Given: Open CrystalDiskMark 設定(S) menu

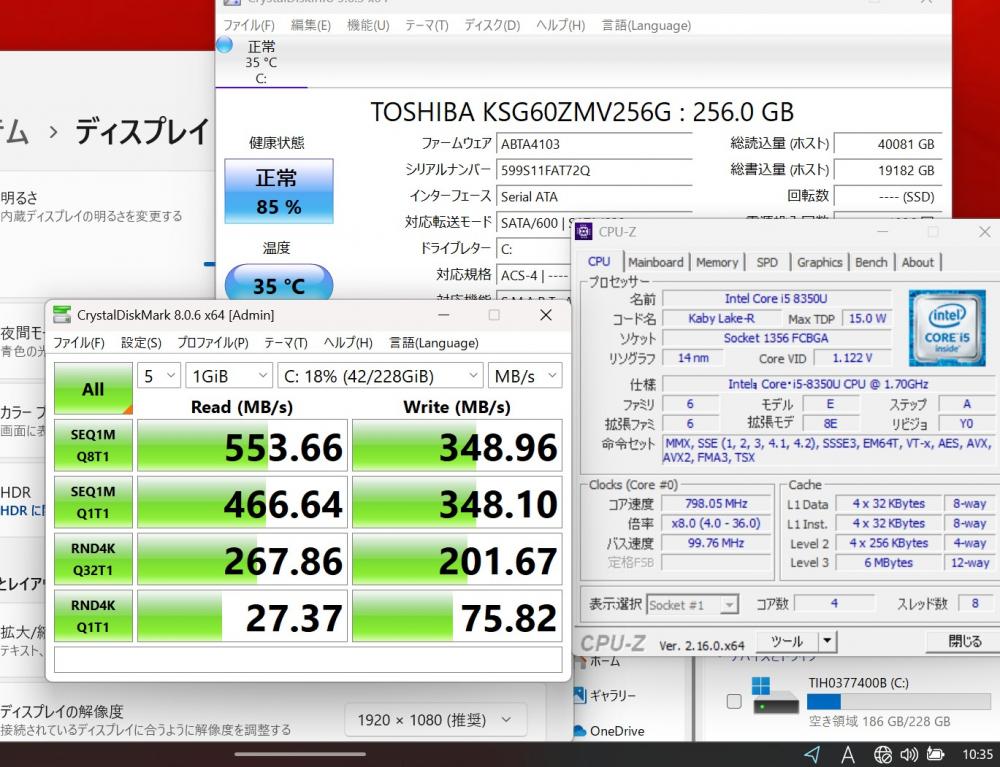Looking at the screenshot, I should pyautogui.click(x=141, y=343).
